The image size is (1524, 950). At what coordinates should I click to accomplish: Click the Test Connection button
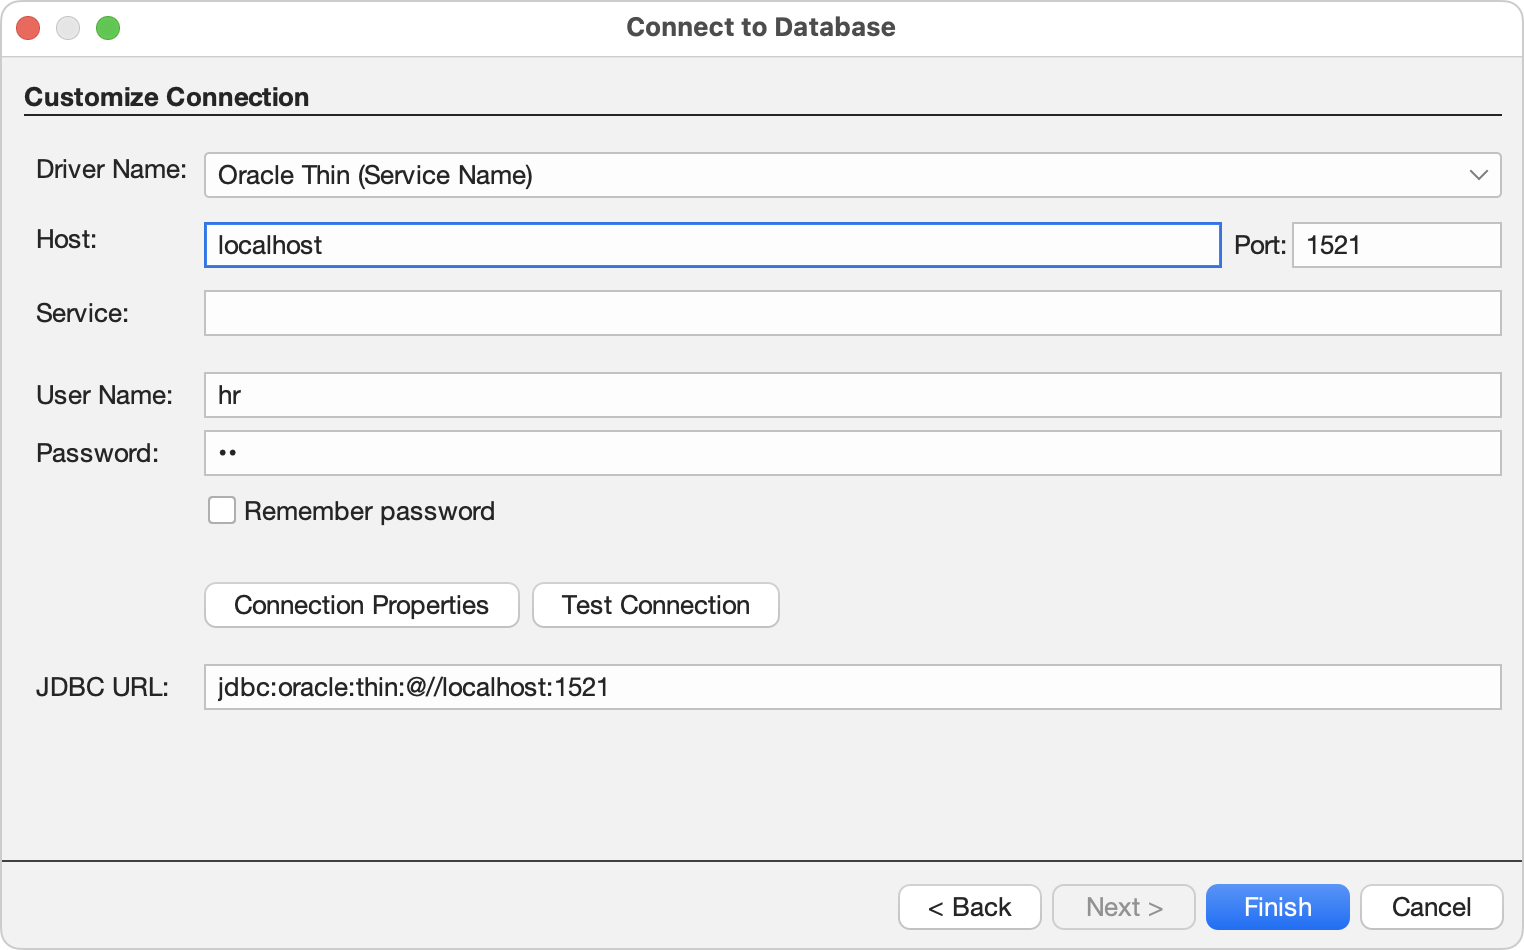click(655, 605)
